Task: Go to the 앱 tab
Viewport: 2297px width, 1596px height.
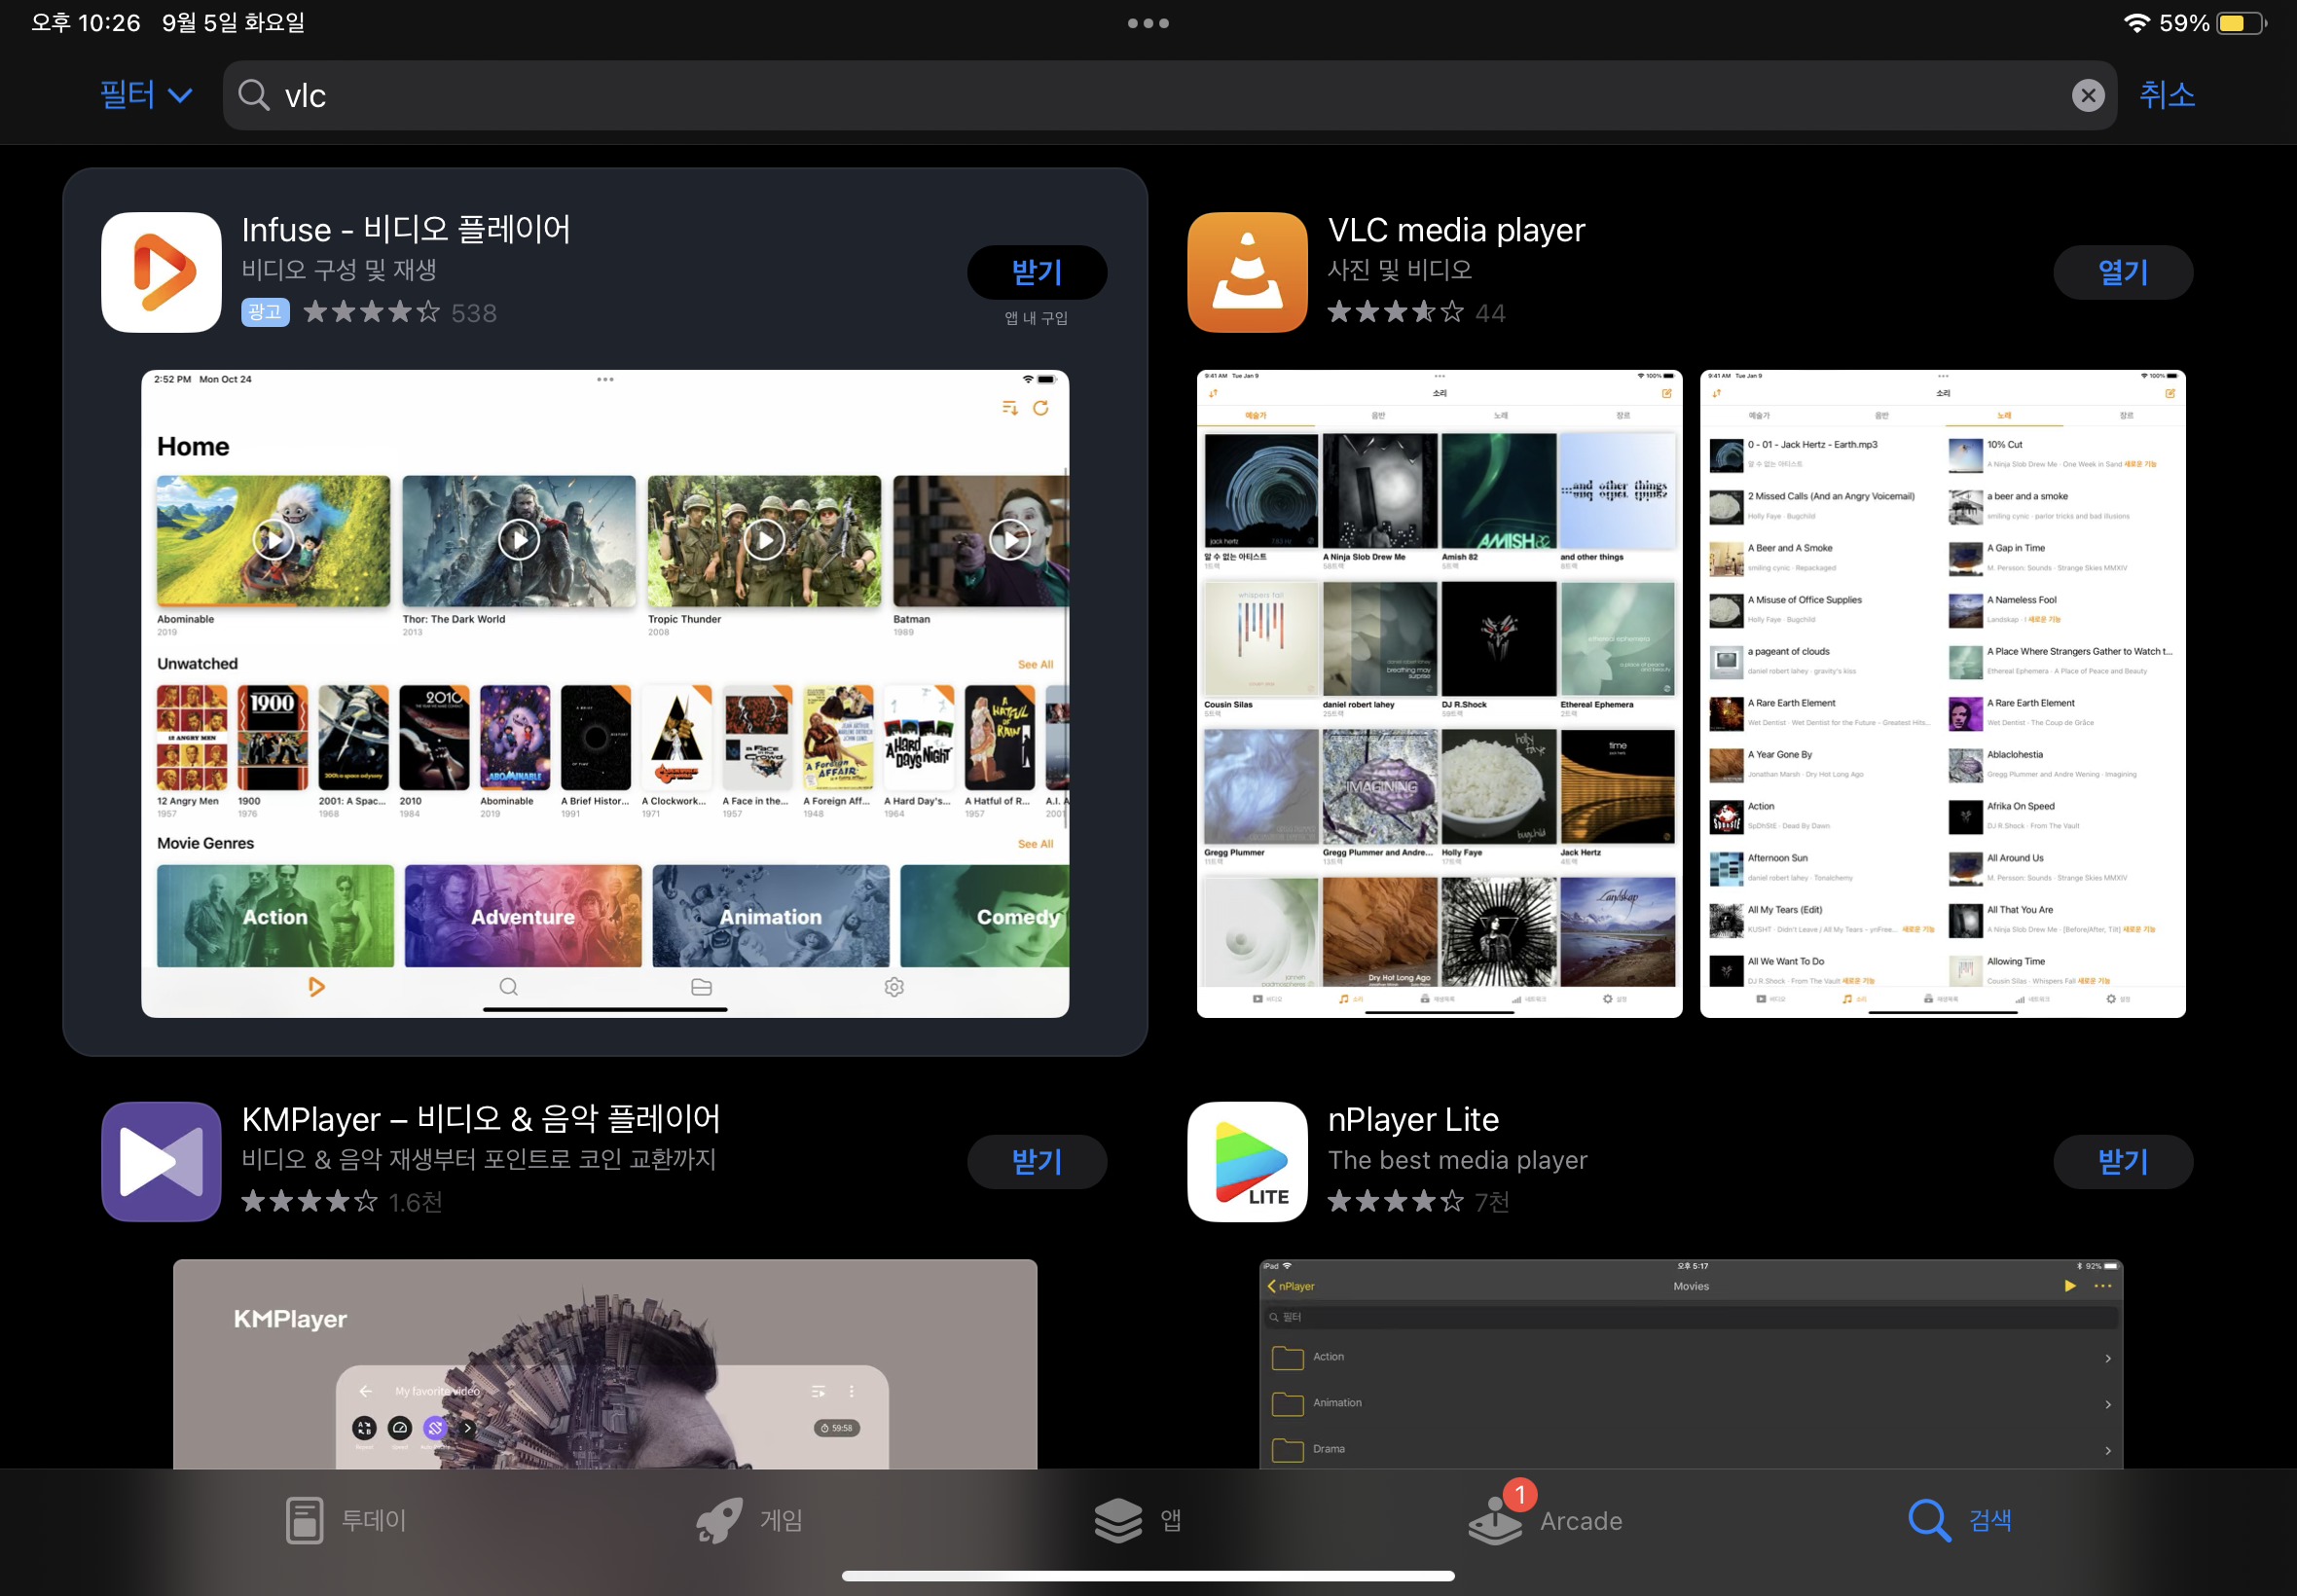Action: click(x=1140, y=1520)
